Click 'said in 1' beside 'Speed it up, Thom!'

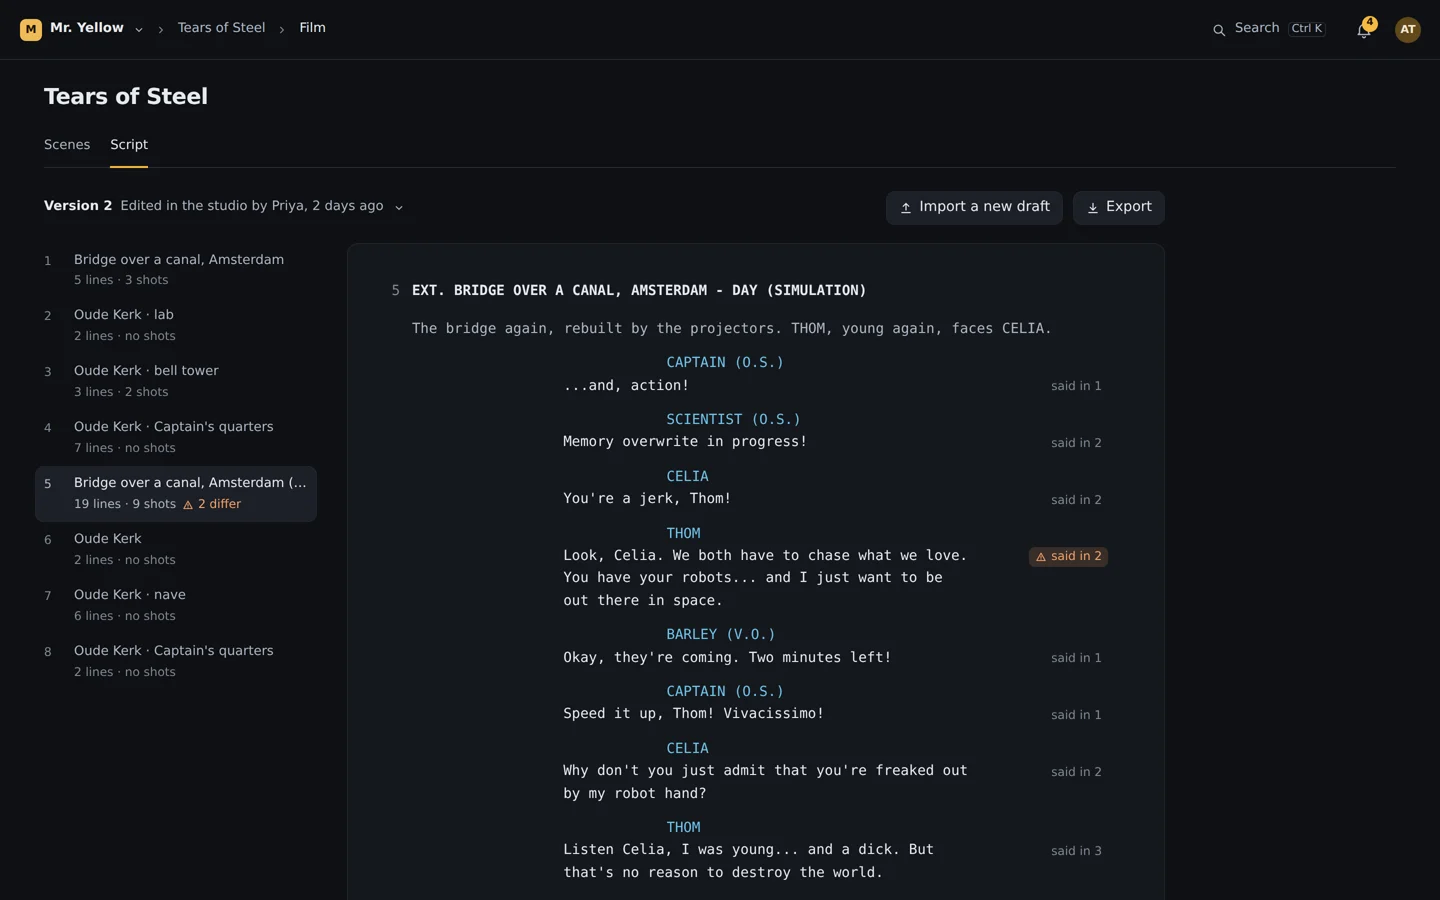(x=1076, y=715)
